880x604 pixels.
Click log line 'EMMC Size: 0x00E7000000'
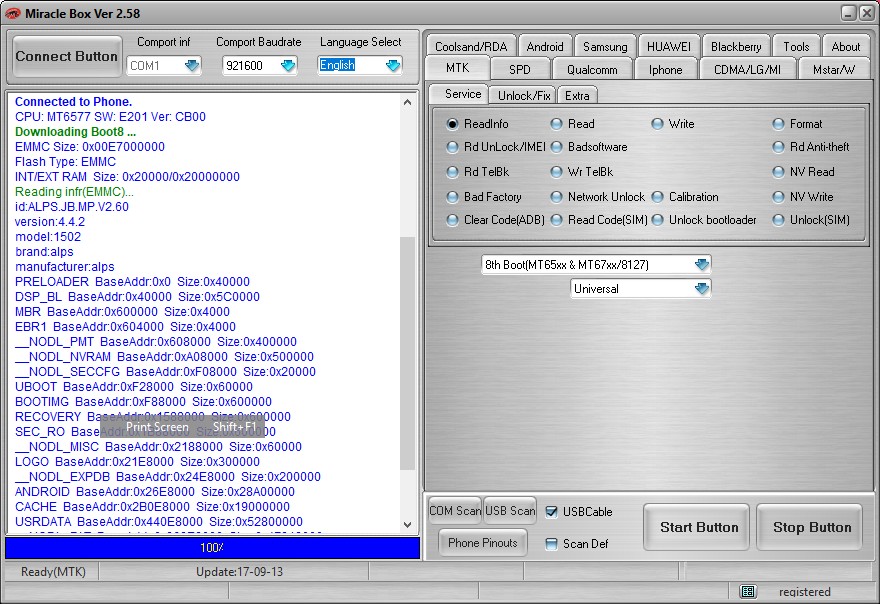tap(90, 147)
